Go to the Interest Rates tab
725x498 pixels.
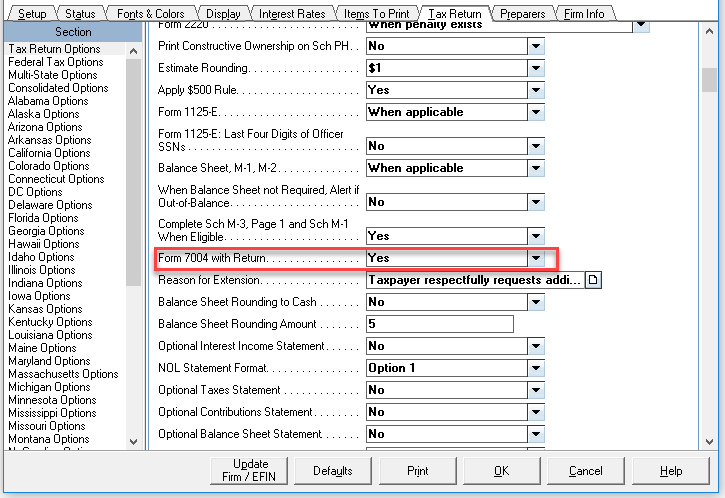click(x=292, y=14)
